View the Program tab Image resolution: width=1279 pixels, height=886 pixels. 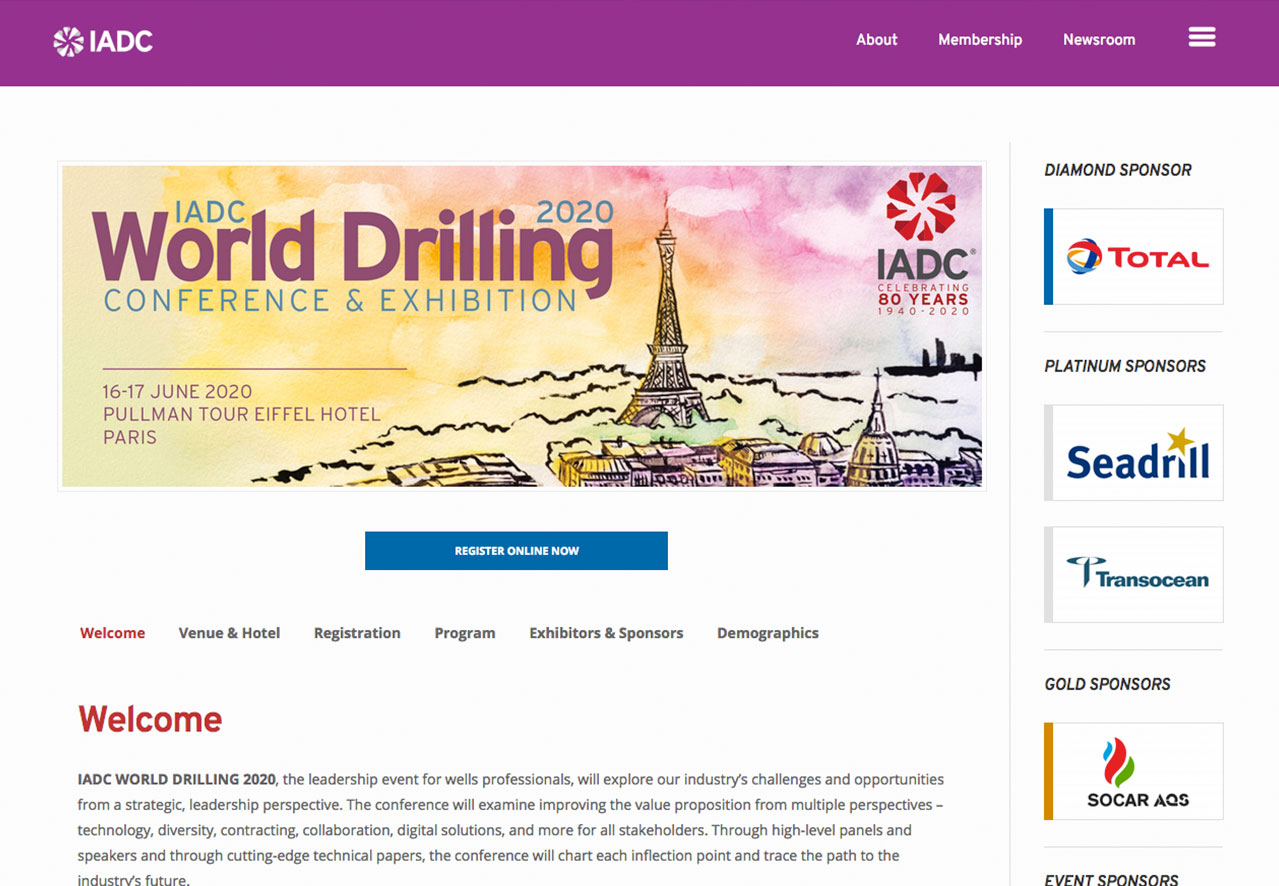tap(465, 633)
